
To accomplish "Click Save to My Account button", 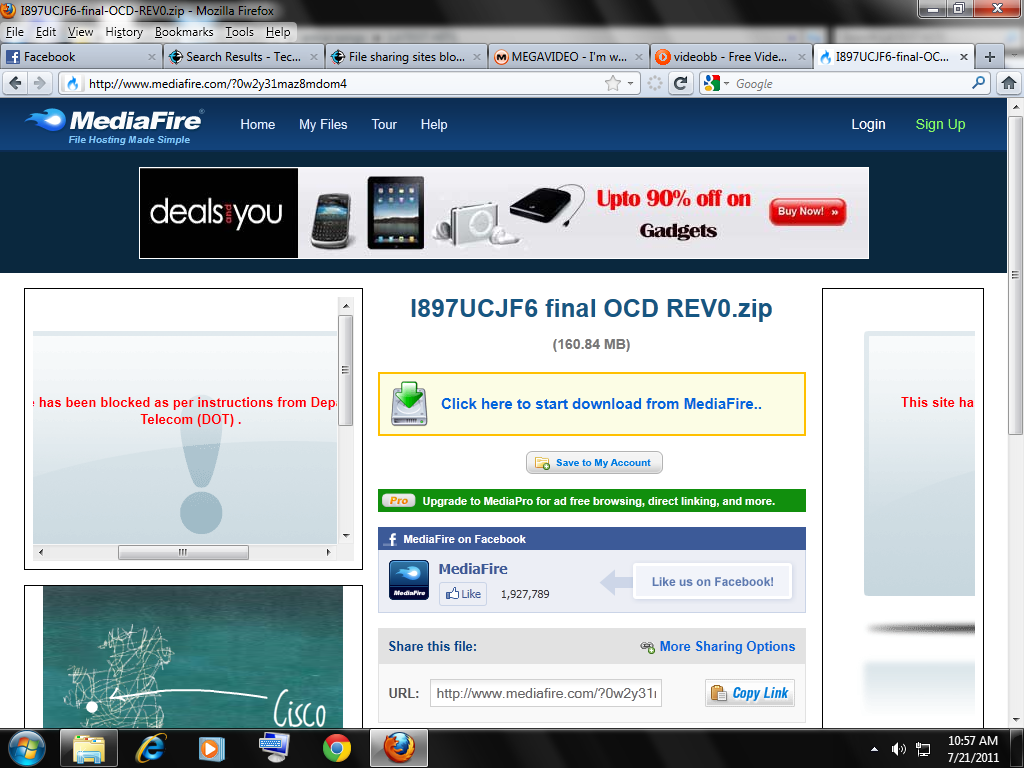I will click(594, 462).
